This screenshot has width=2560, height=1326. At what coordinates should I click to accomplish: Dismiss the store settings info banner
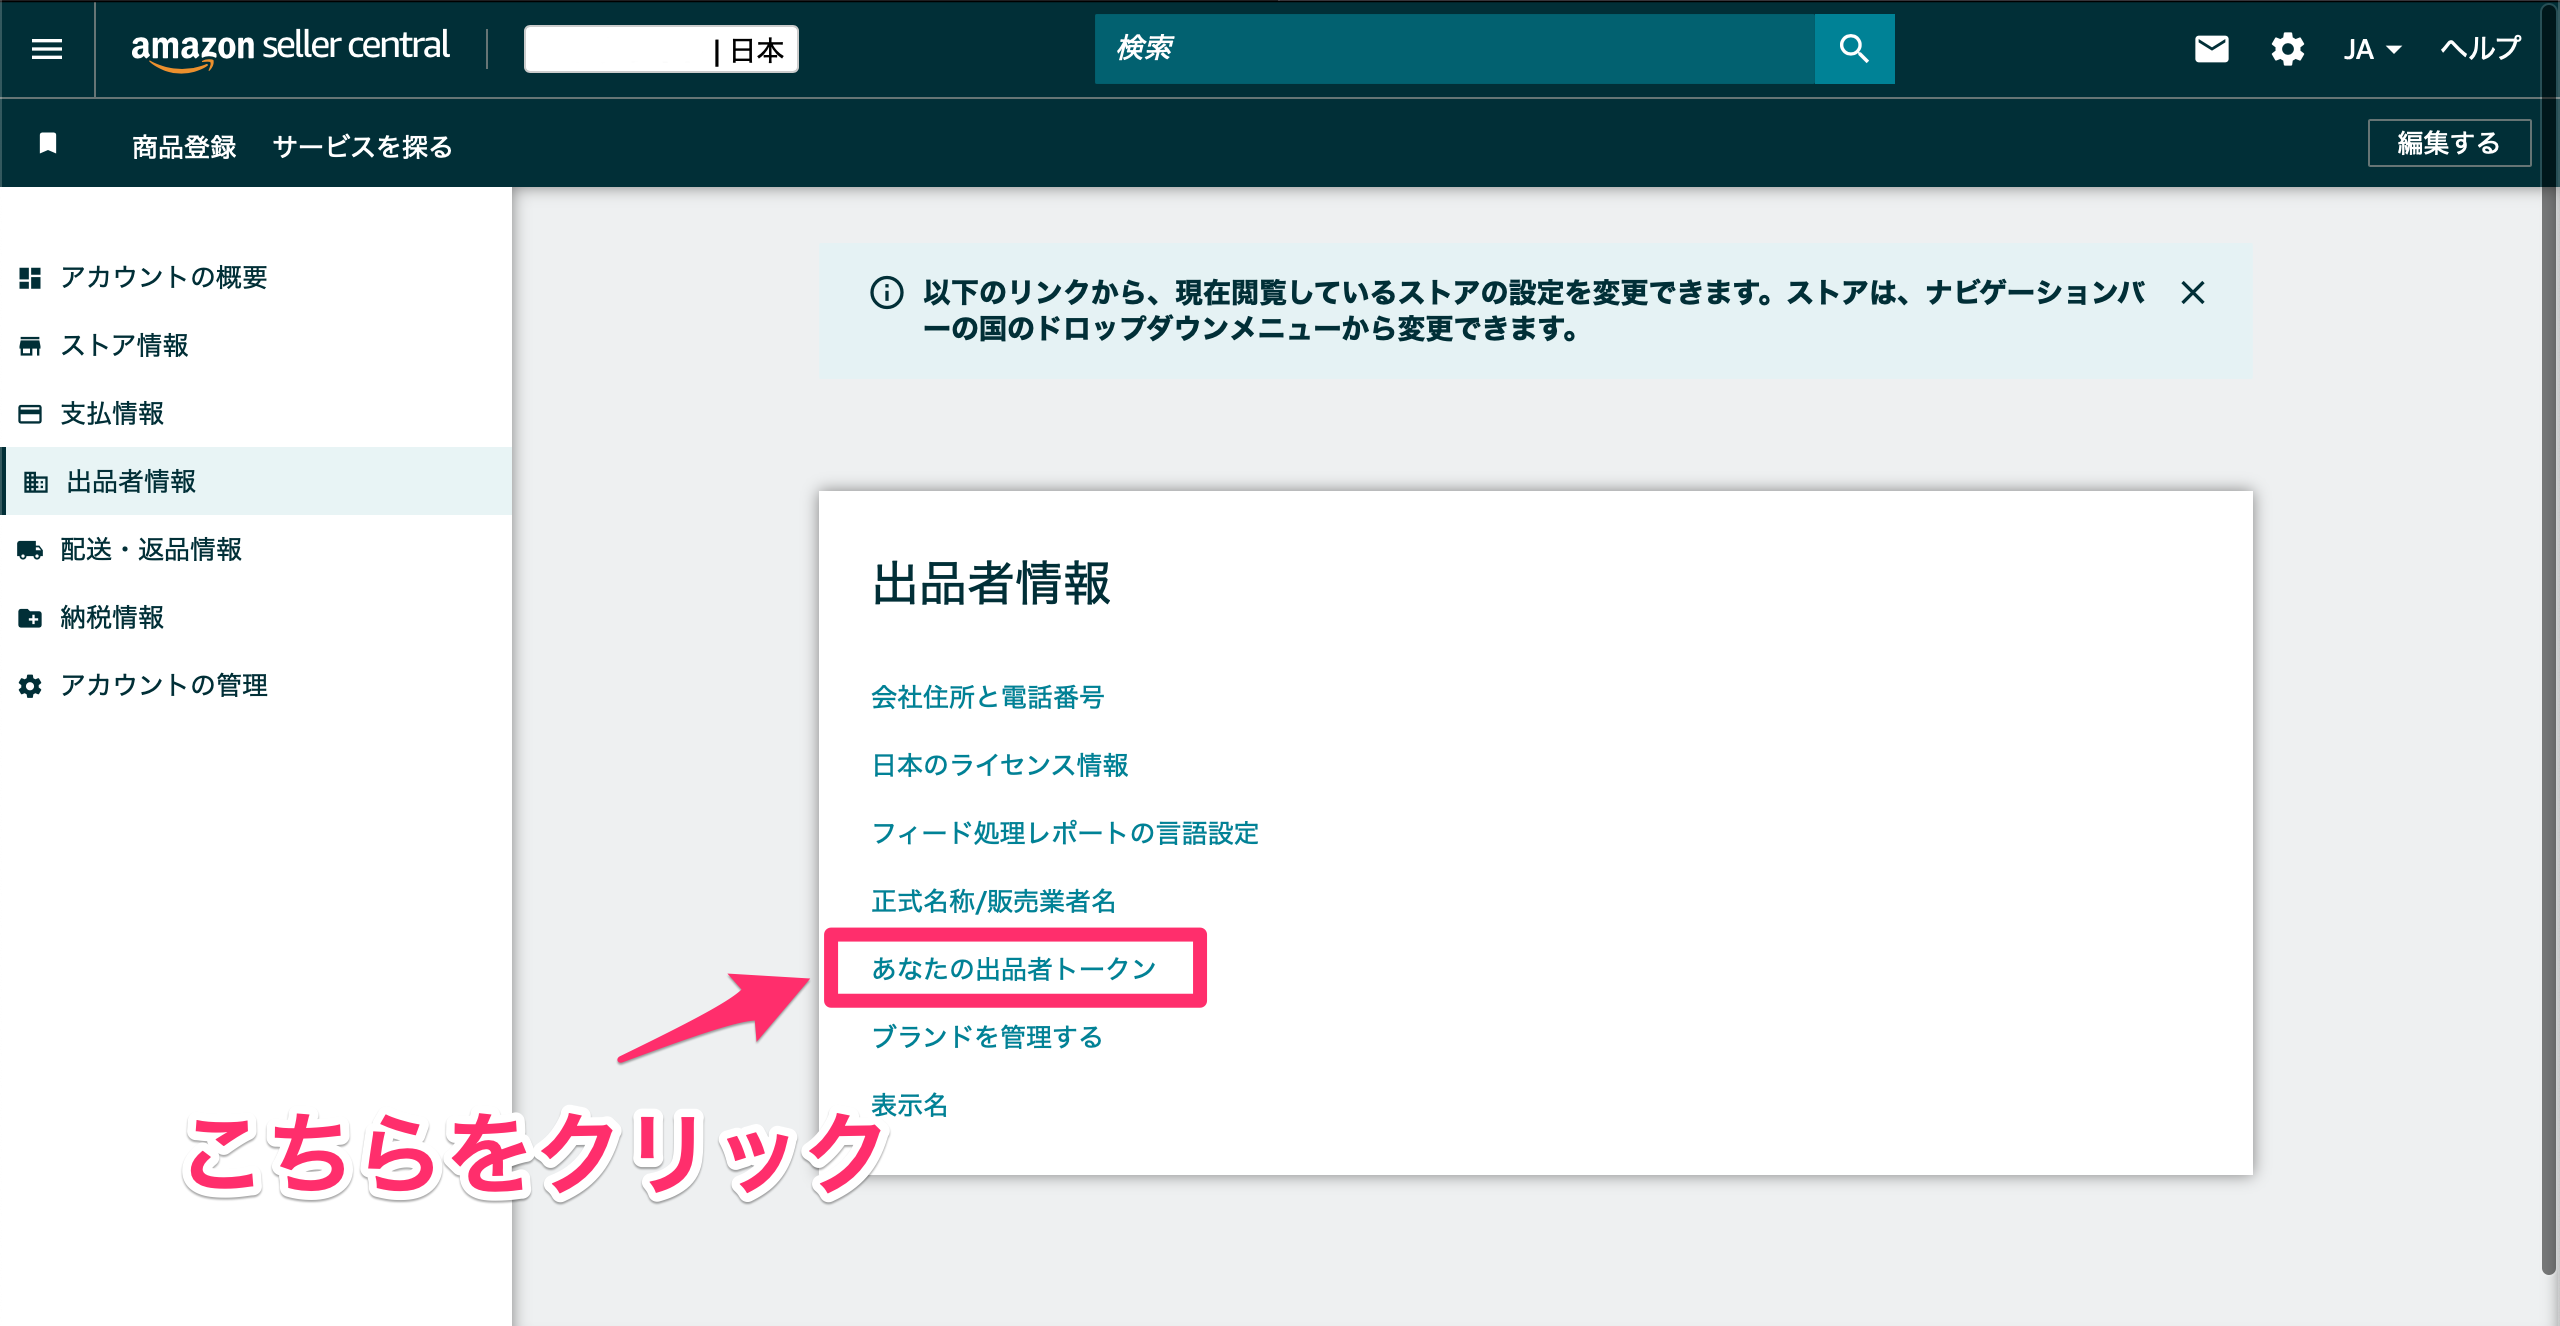tap(2195, 293)
